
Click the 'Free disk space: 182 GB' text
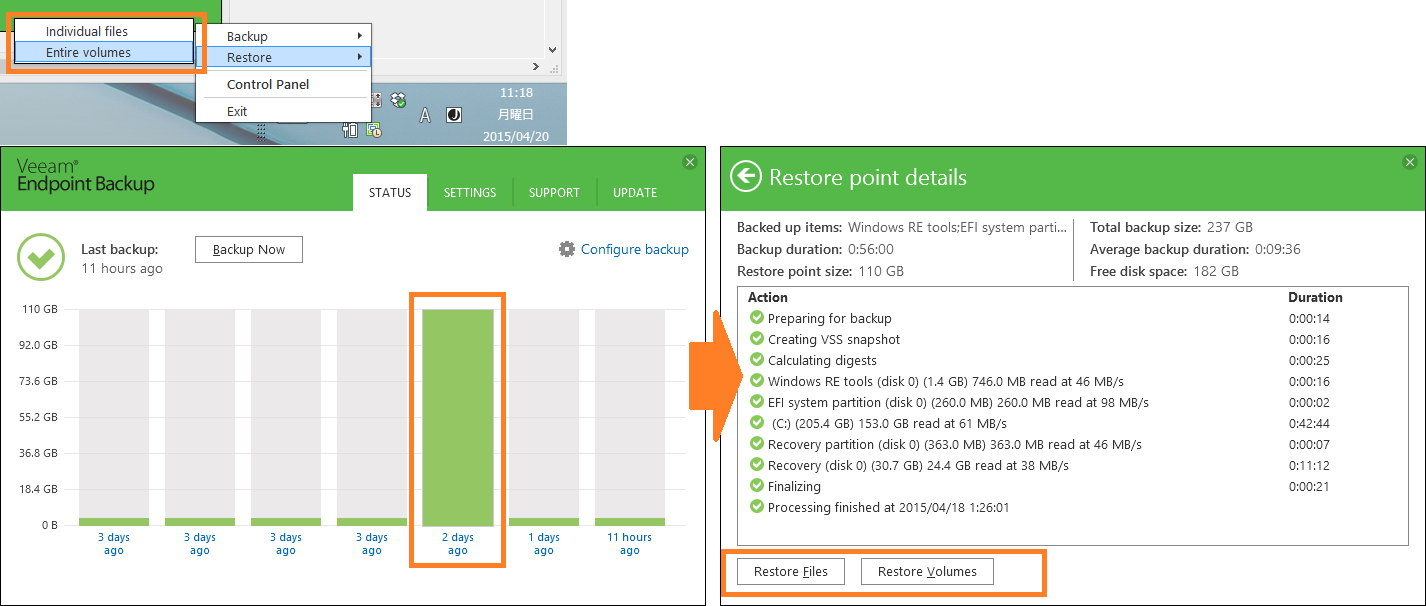1164,271
